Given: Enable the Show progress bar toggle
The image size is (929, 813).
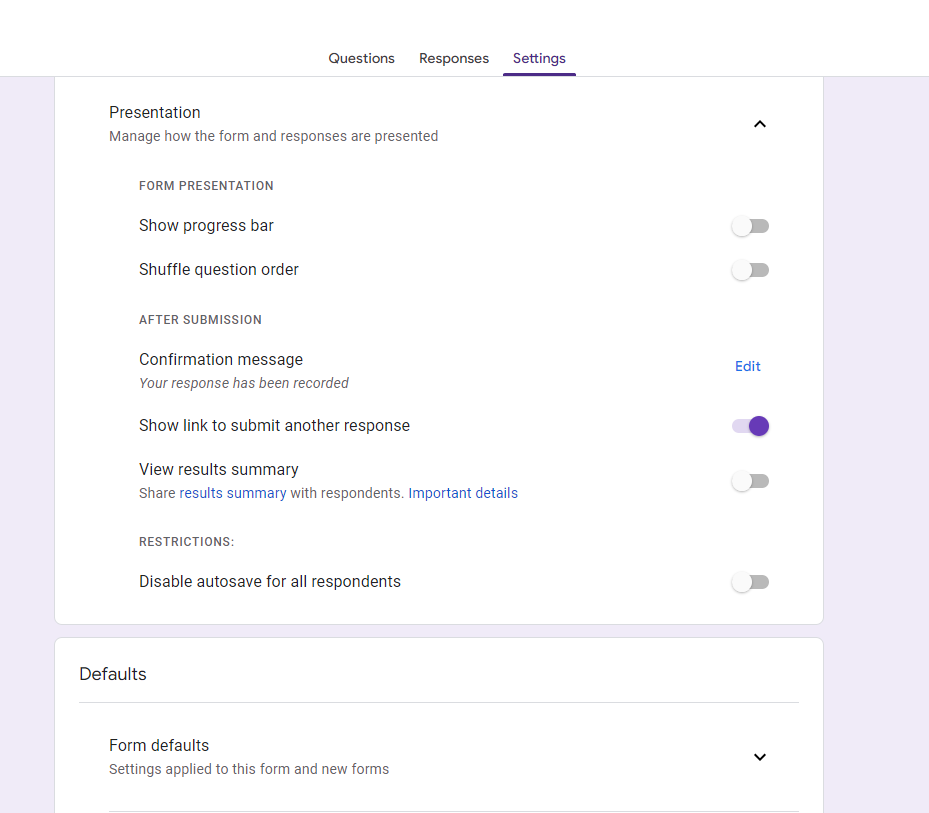Looking at the screenshot, I should pyautogui.click(x=750, y=226).
